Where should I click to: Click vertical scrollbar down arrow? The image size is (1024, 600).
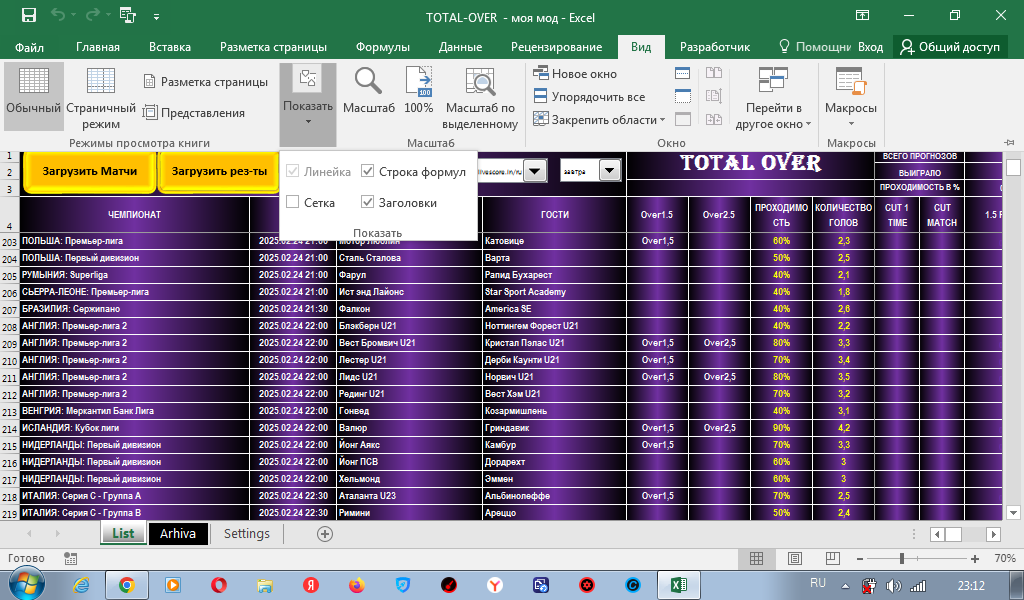pos(1014,513)
